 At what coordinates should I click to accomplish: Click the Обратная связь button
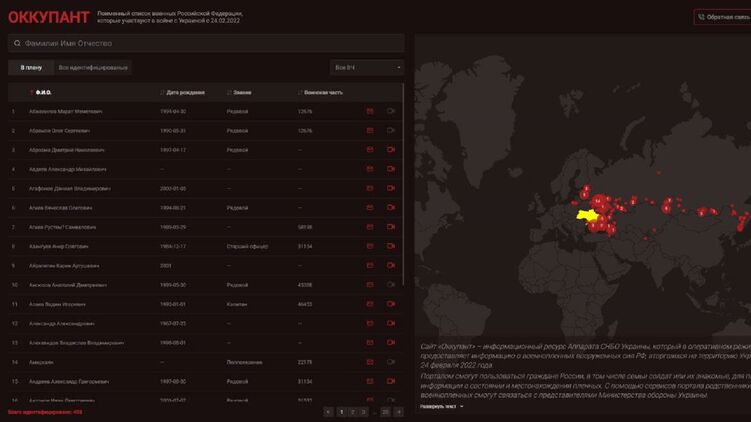724,17
